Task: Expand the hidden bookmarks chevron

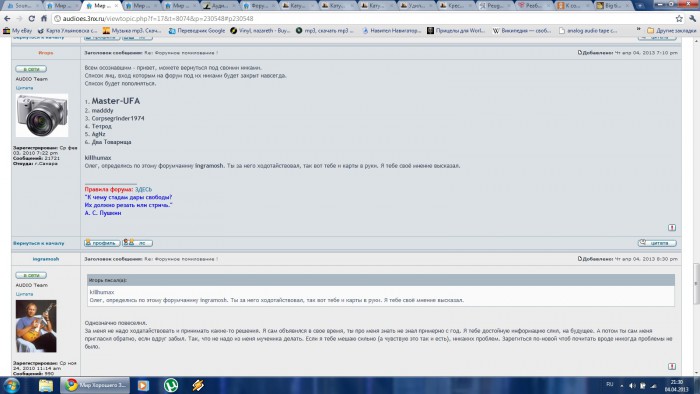Action: pyautogui.click(x=639, y=29)
